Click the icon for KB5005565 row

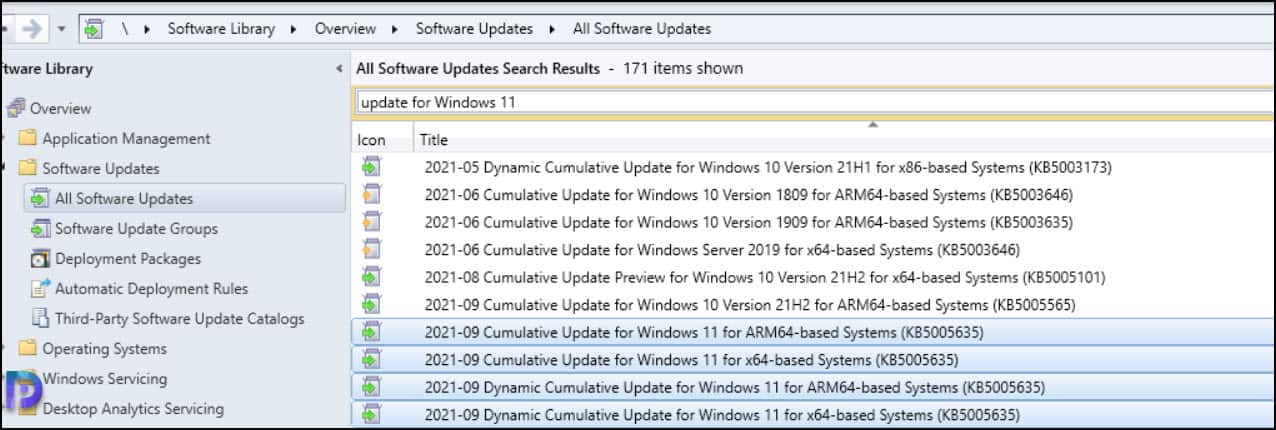click(x=371, y=304)
